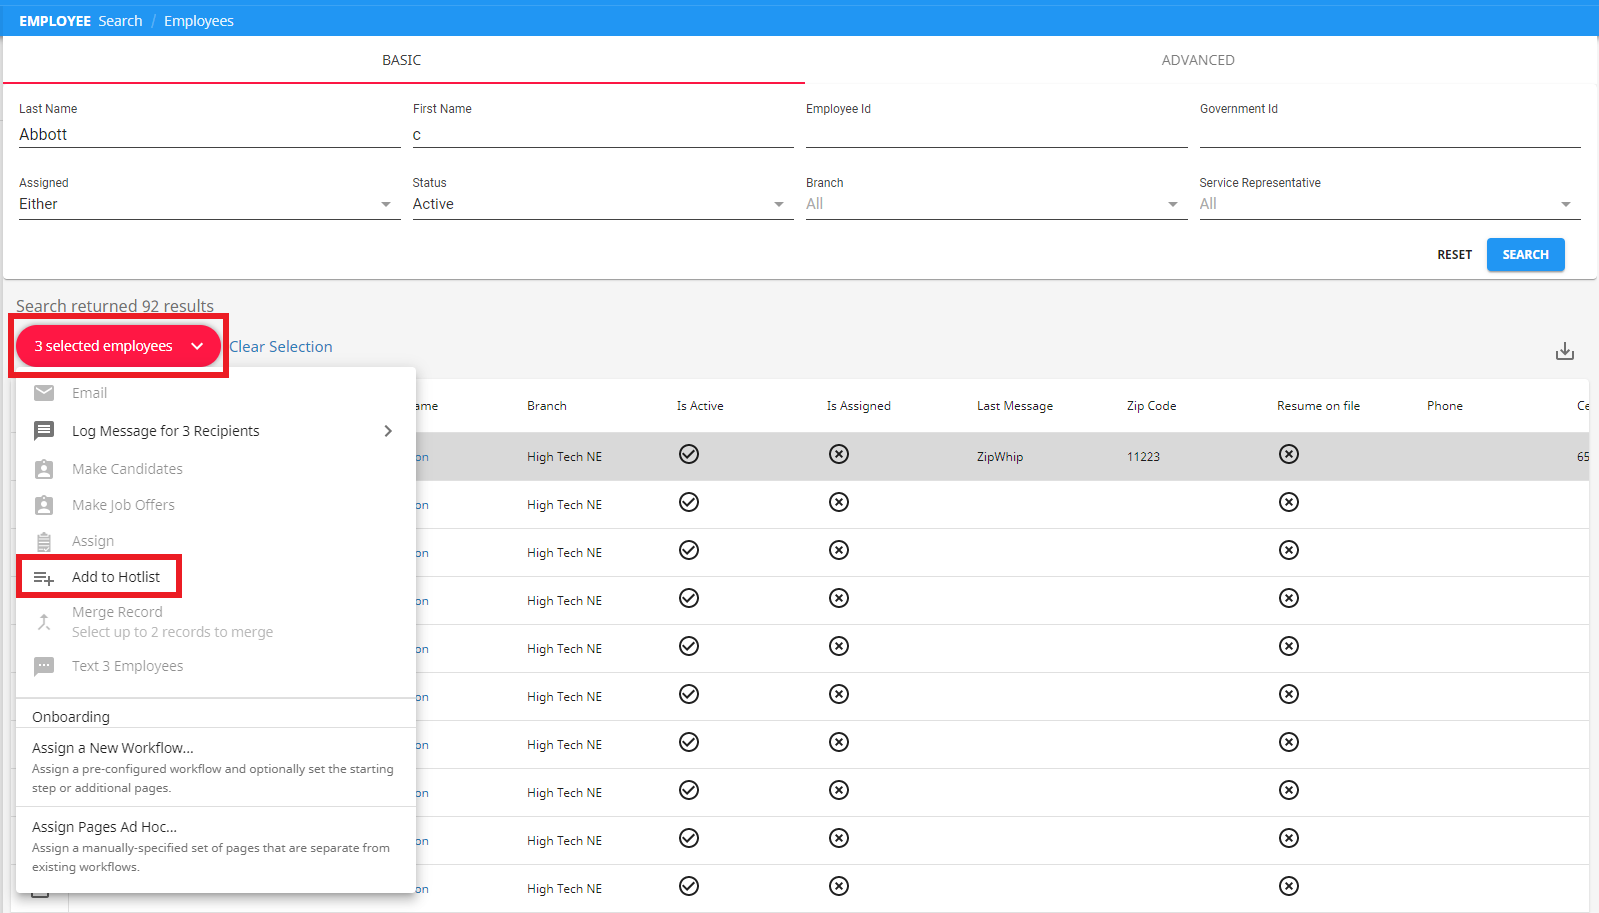This screenshot has width=1599, height=913.
Task: Switch to the ADVANCED search tab
Action: click(1197, 60)
